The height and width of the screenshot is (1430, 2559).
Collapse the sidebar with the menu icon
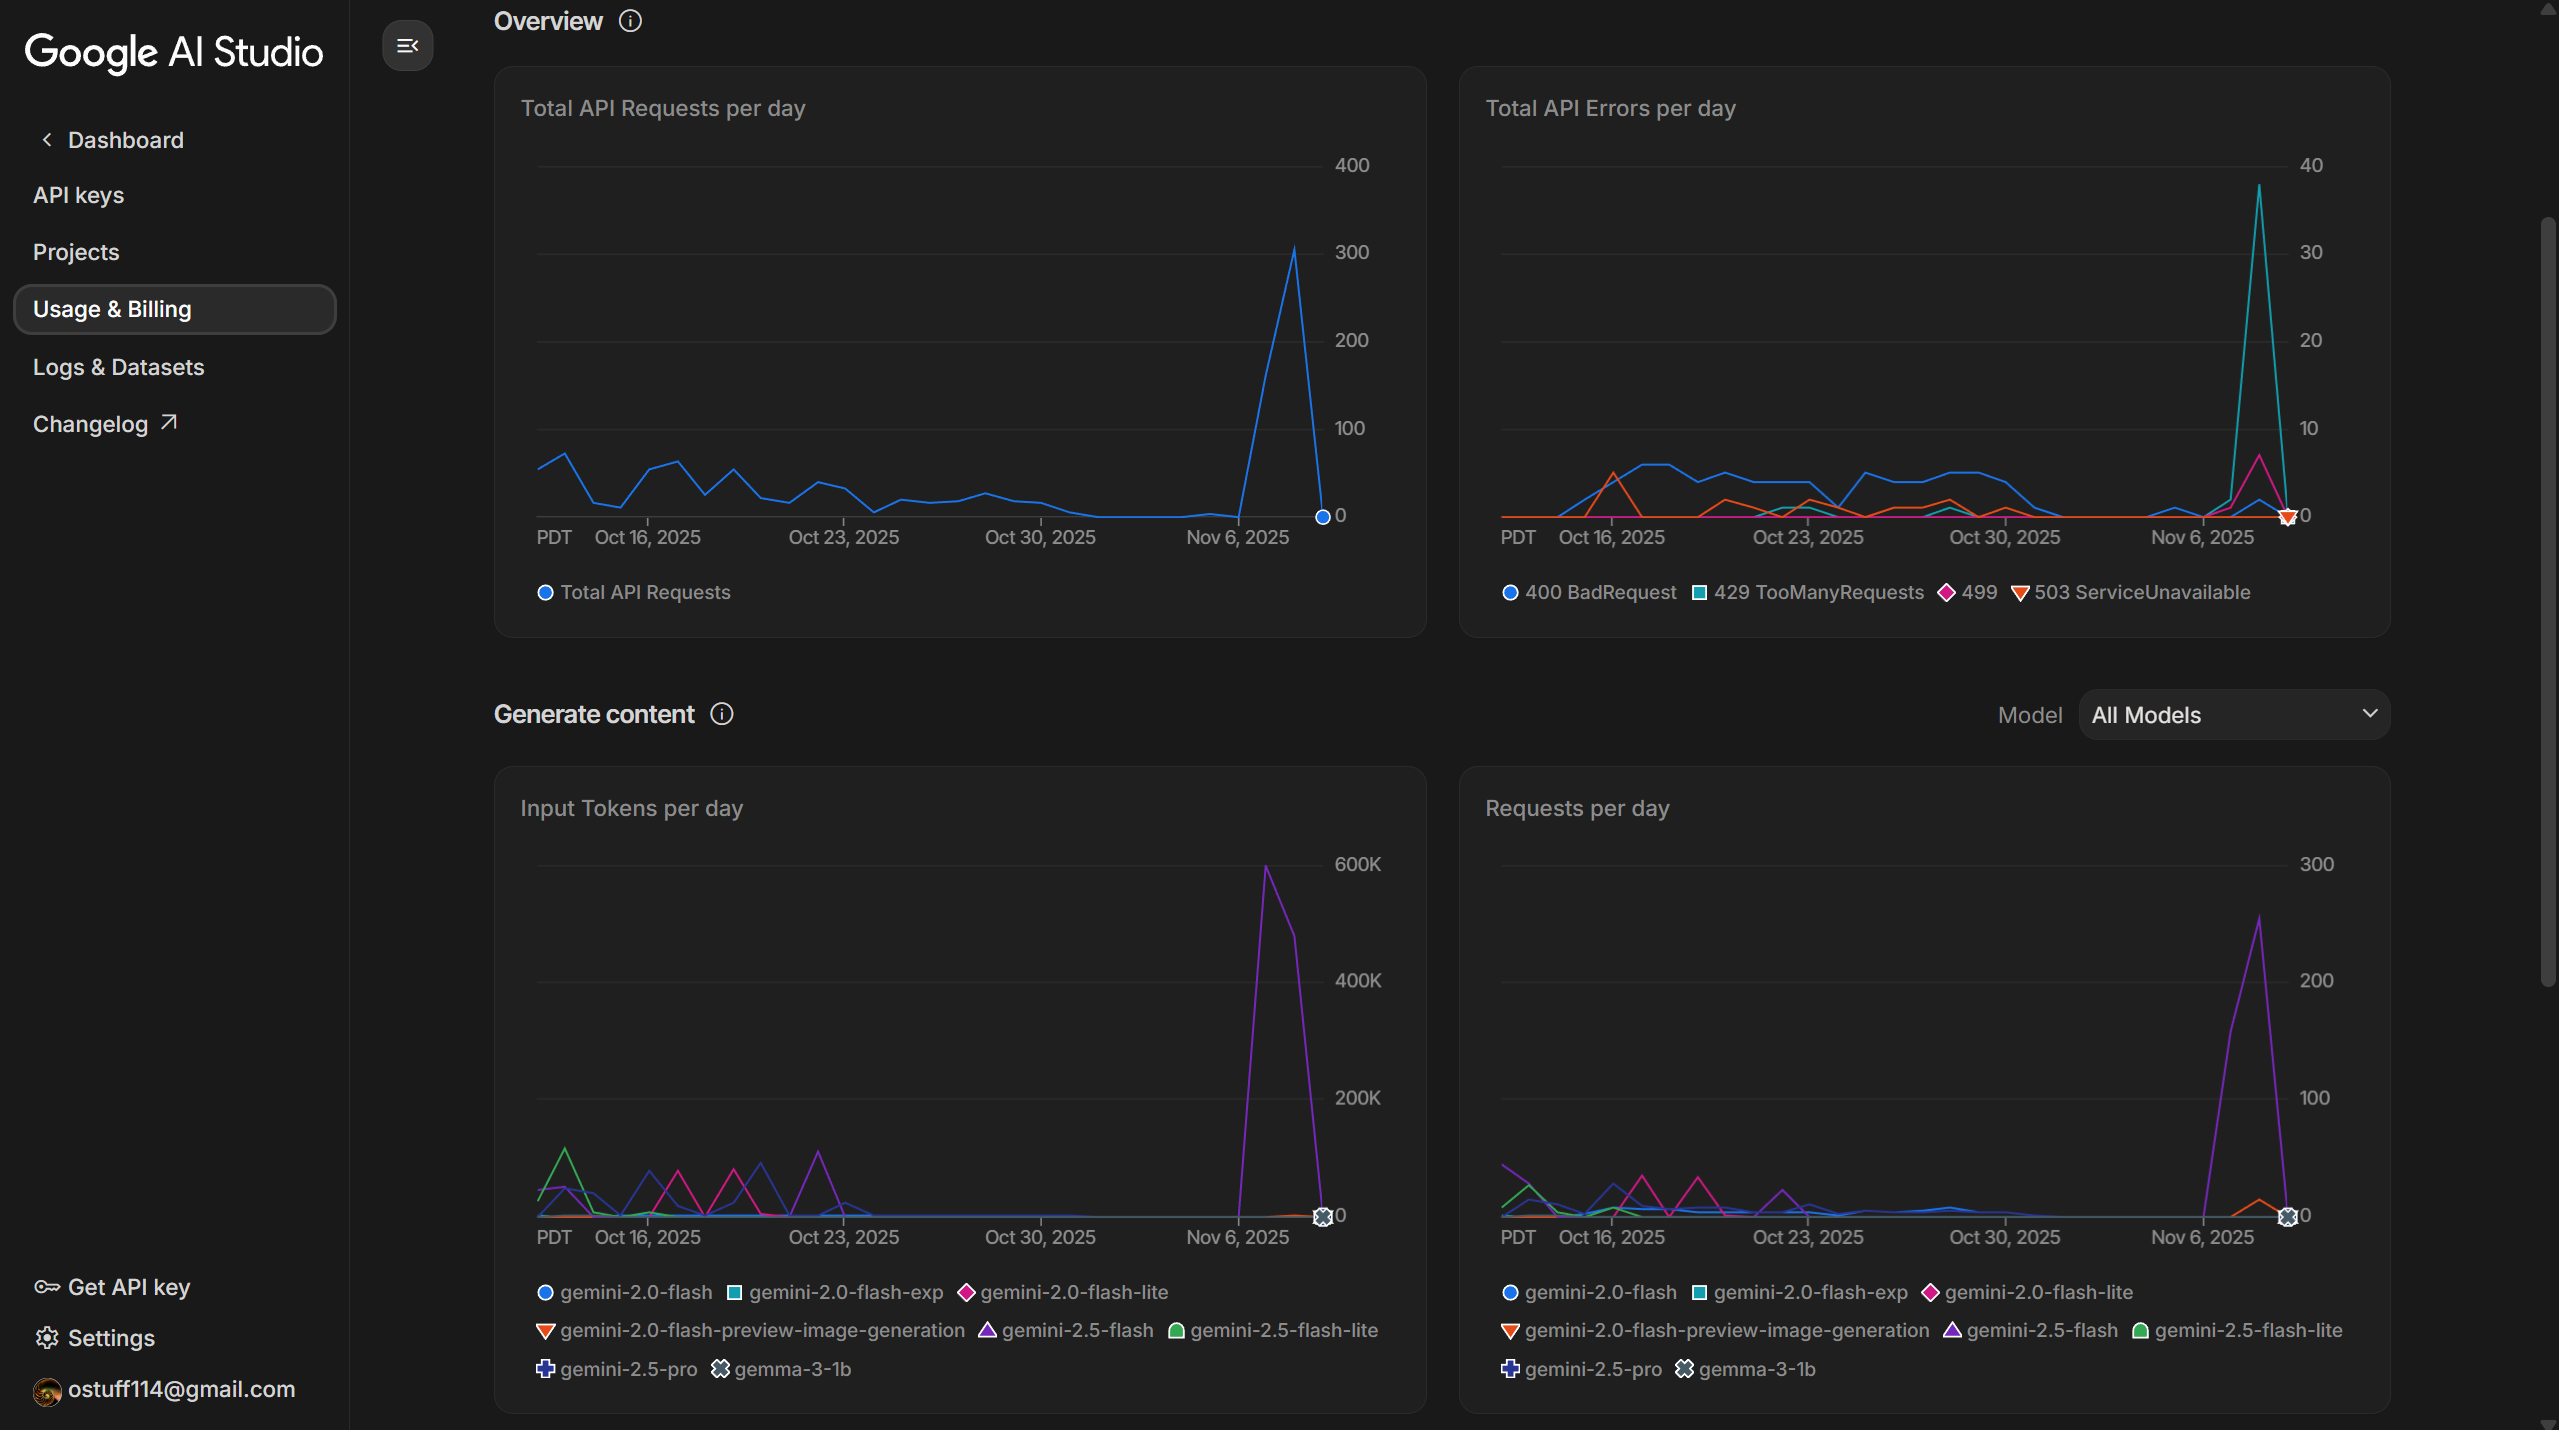point(407,45)
